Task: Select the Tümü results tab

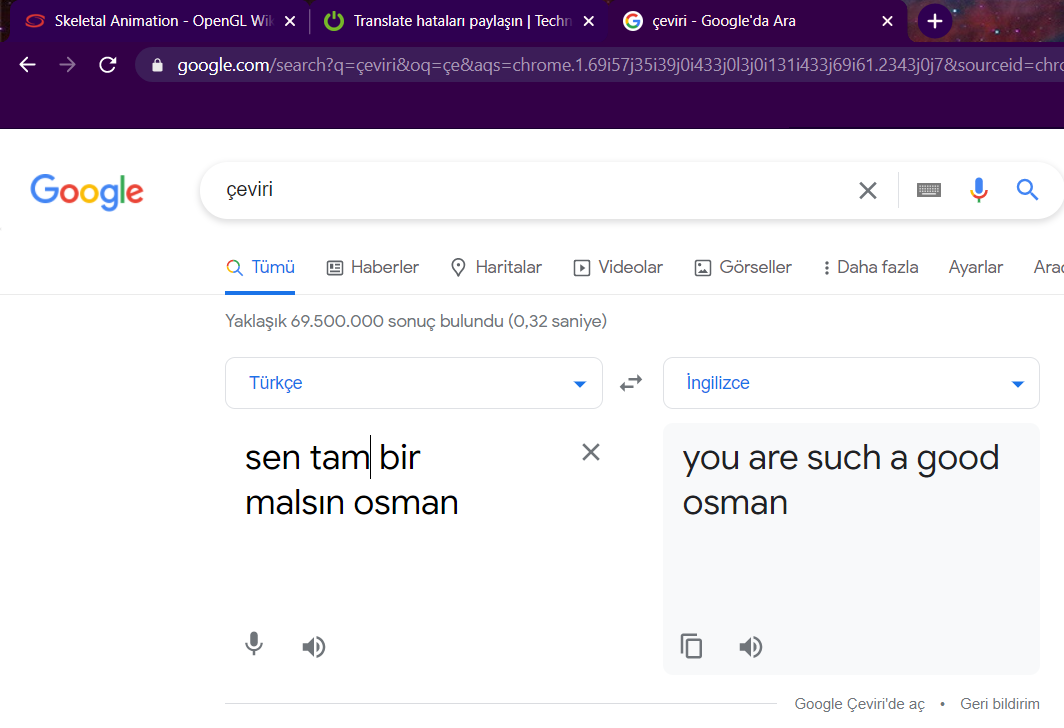Action: [x=260, y=267]
